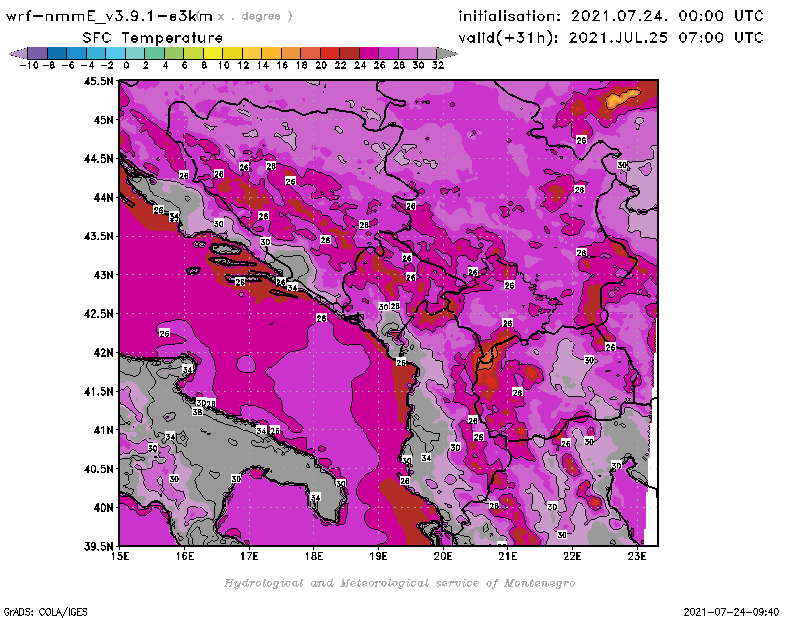Pick the pale mauve 30 to 32 legend swatch
This screenshot has height=618, width=800.
[427, 54]
